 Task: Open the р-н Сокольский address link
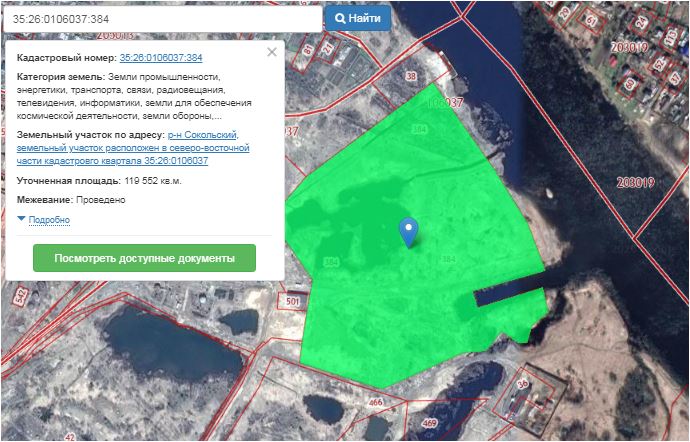(215, 134)
